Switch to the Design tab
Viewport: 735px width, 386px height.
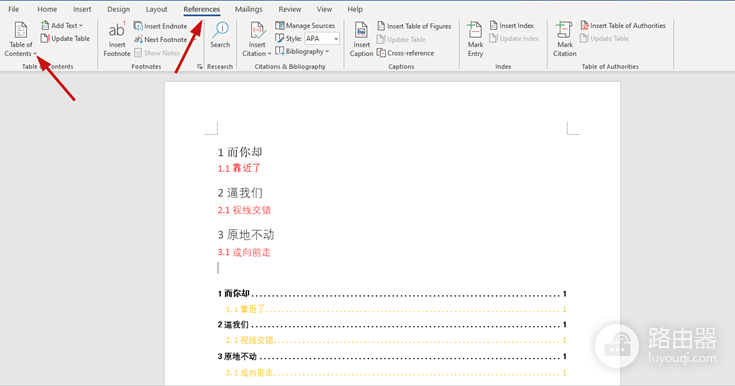tap(118, 9)
